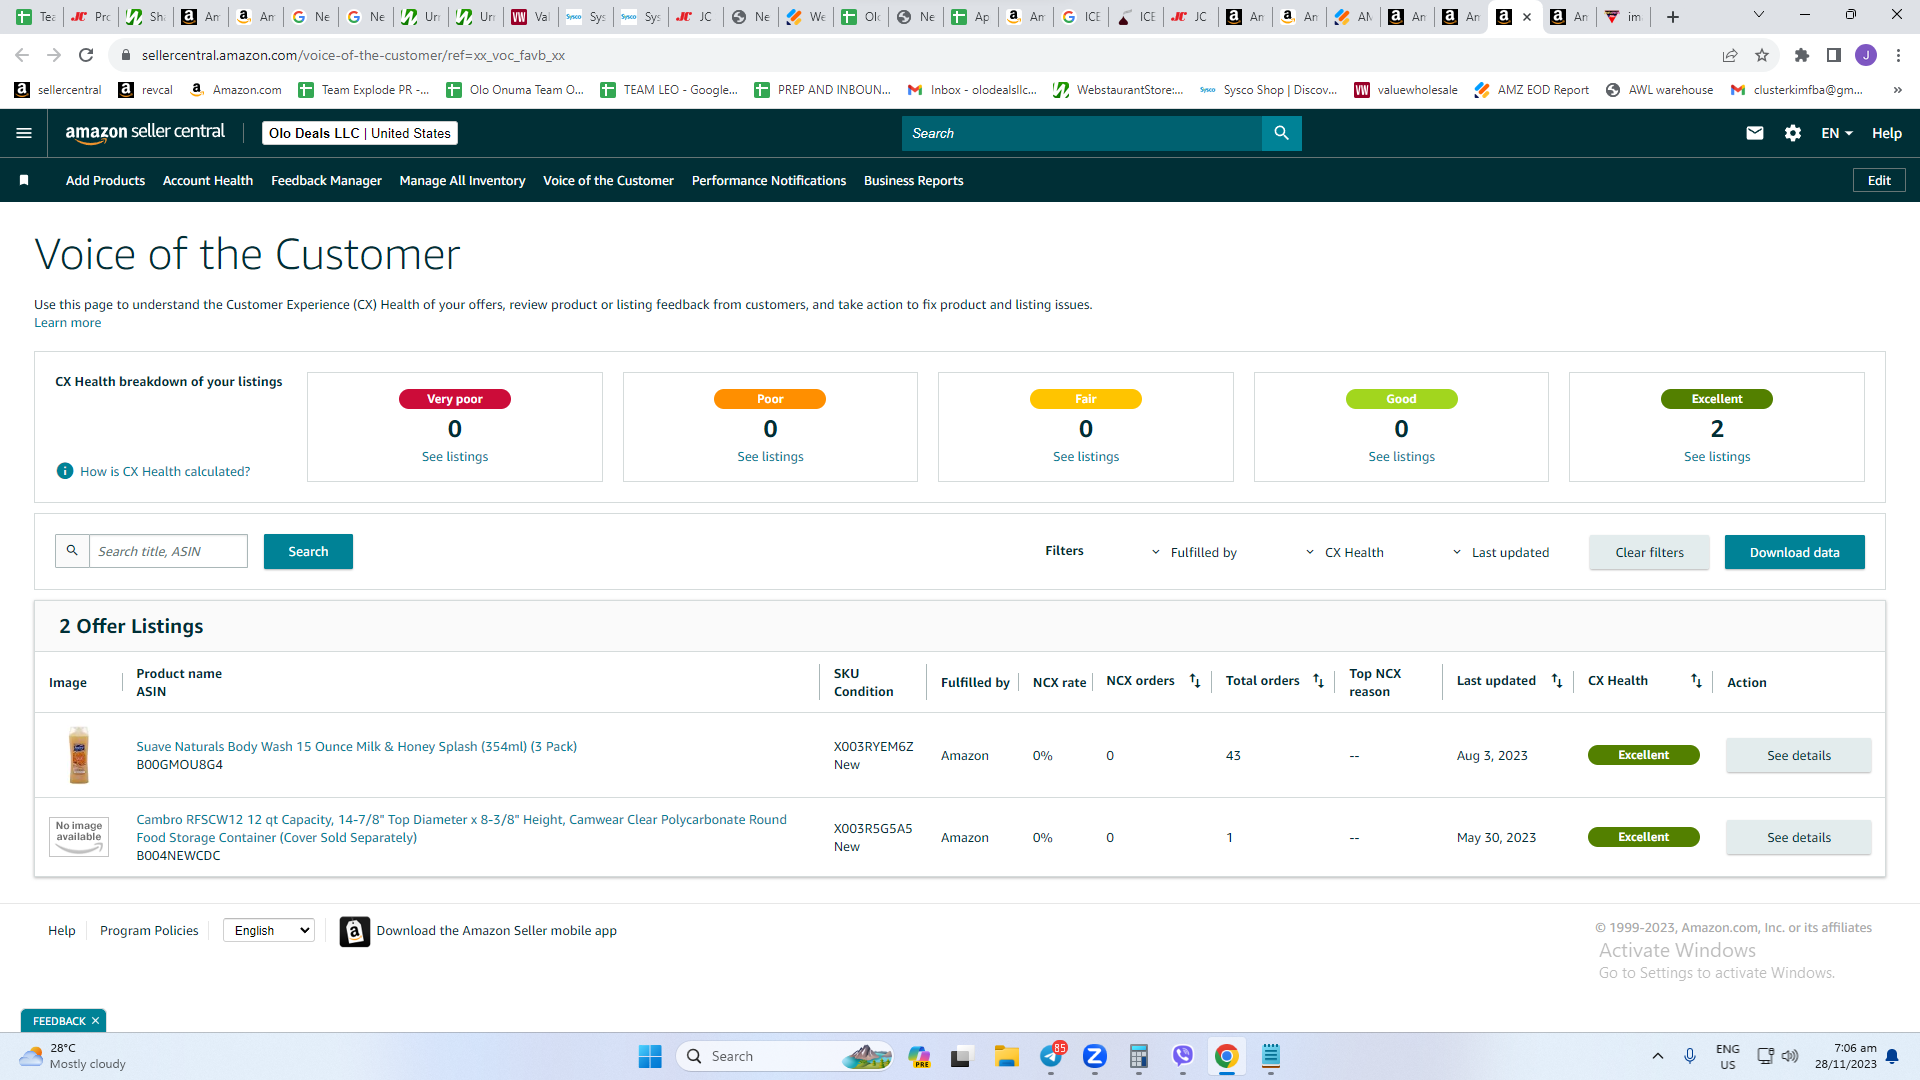Click the magnifier search button in header
This screenshot has width=1920, height=1080.
[1281, 133]
